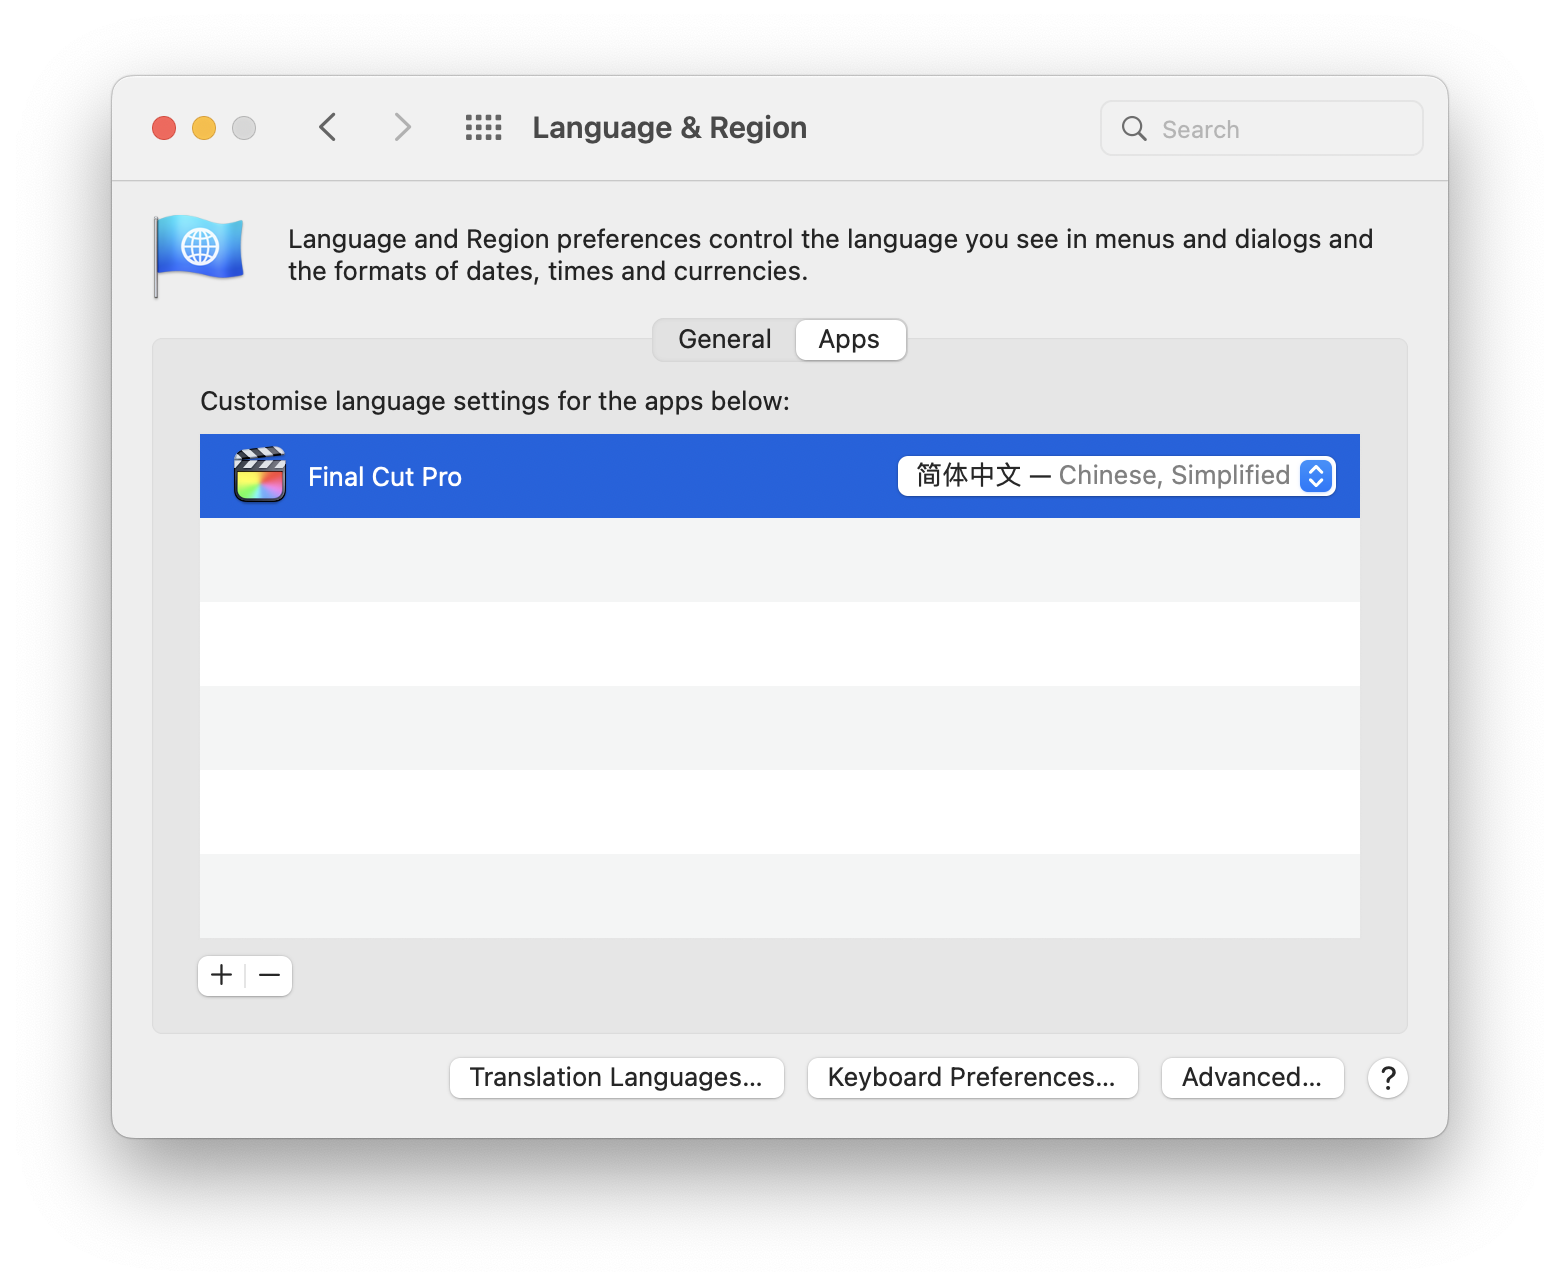Screen dimensions: 1560x1286
Task: Click the help question mark icon
Action: 1387,1078
